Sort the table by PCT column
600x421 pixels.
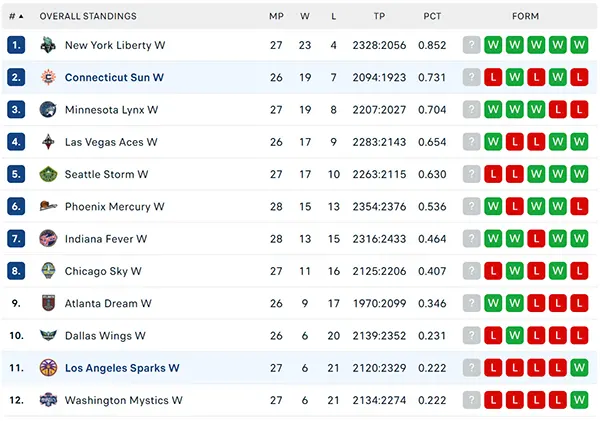point(432,16)
